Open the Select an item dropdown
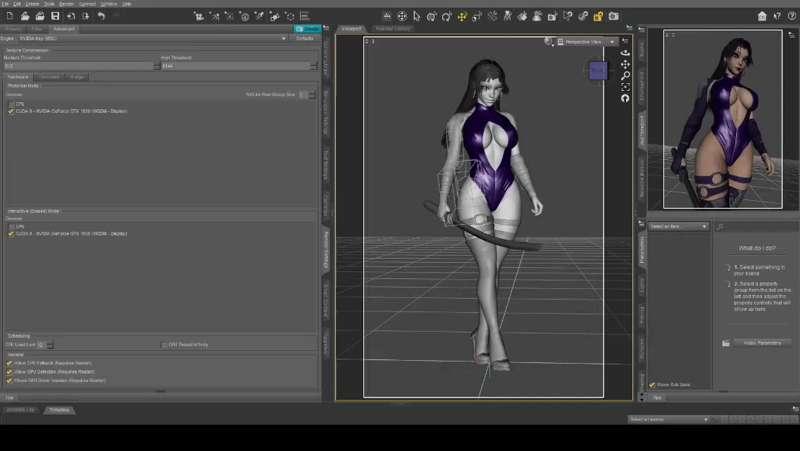This screenshot has height=451, width=800. tap(679, 227)
